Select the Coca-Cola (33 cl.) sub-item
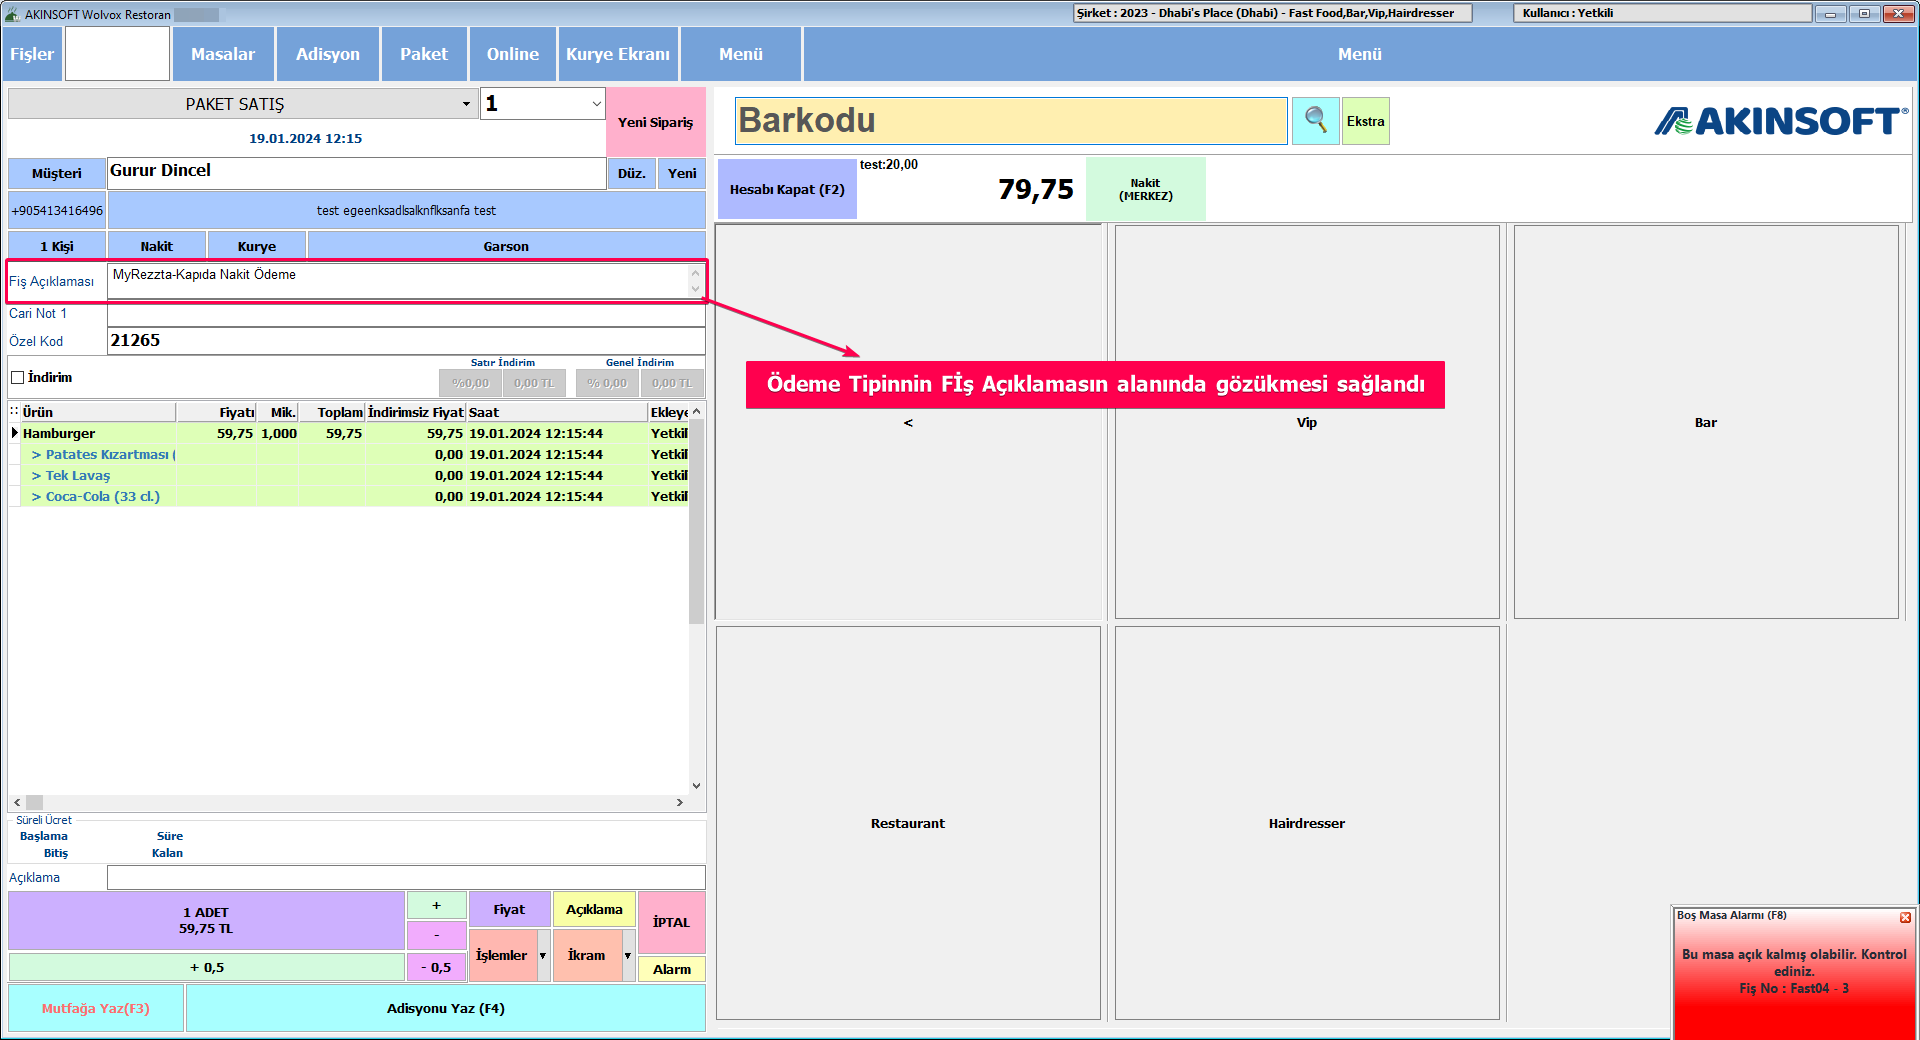This screenshot has height=1040, width=1920. tap(349, 496)
